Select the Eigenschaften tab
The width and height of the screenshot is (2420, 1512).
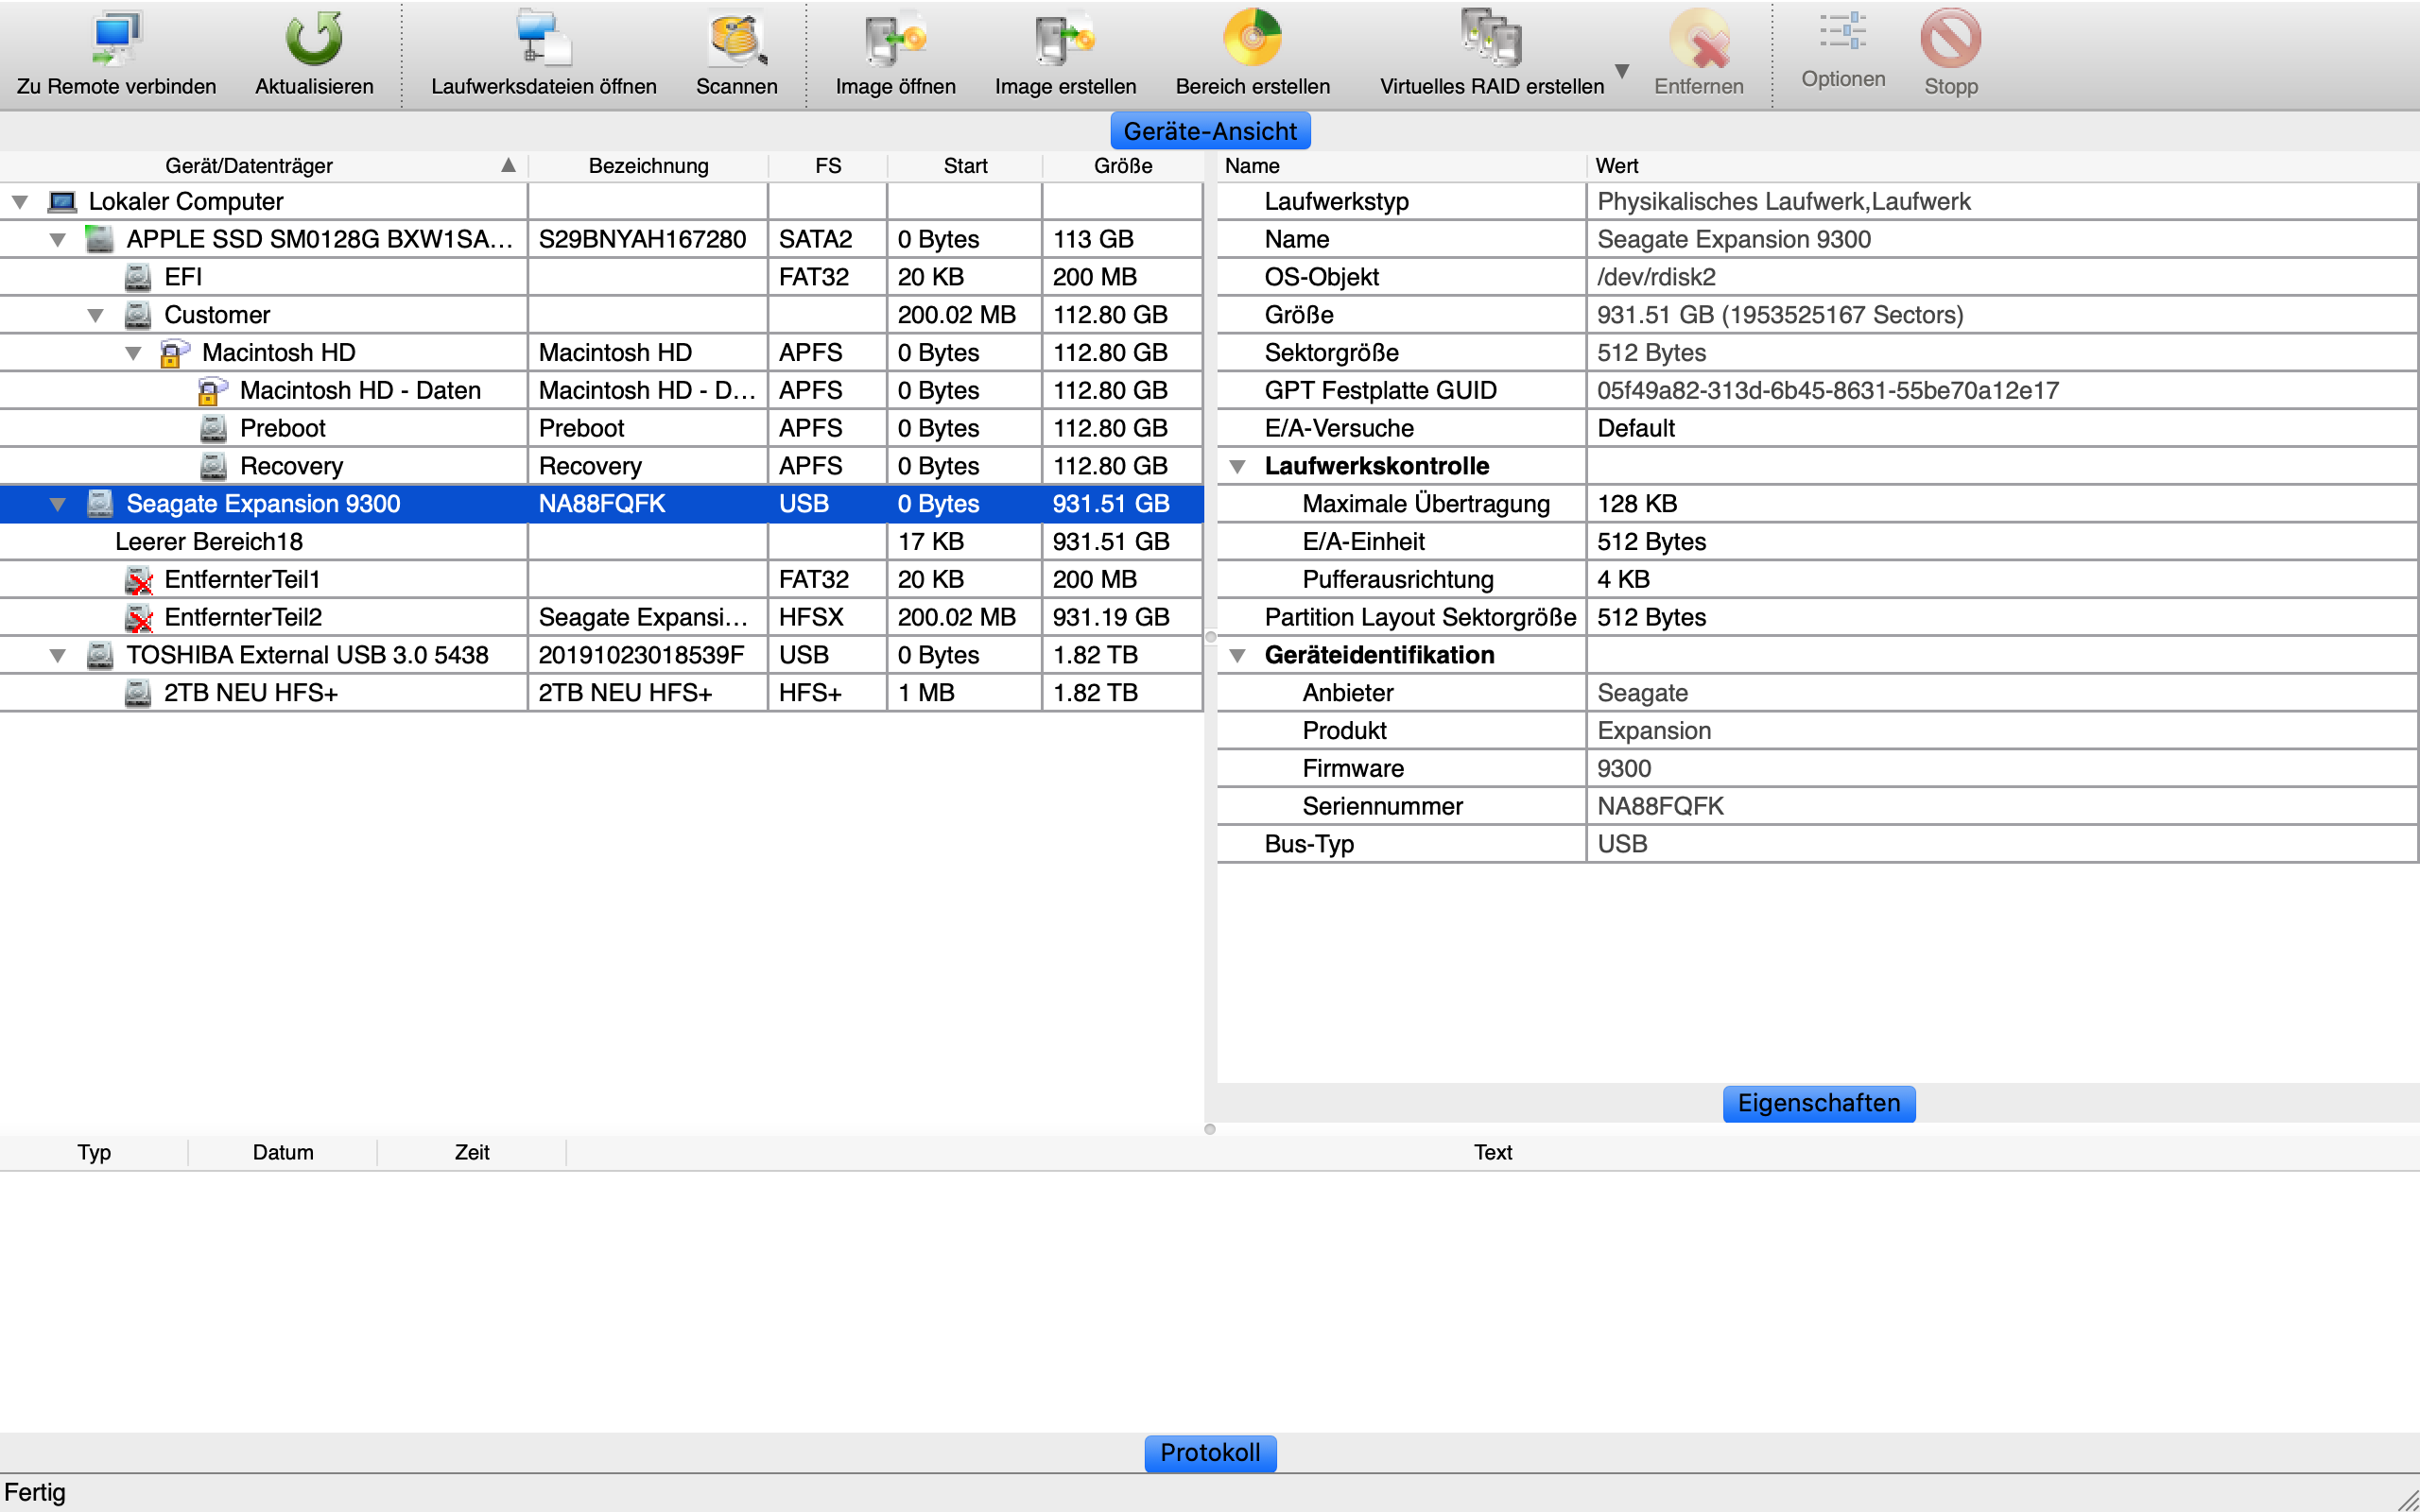click(1818, 1103)
